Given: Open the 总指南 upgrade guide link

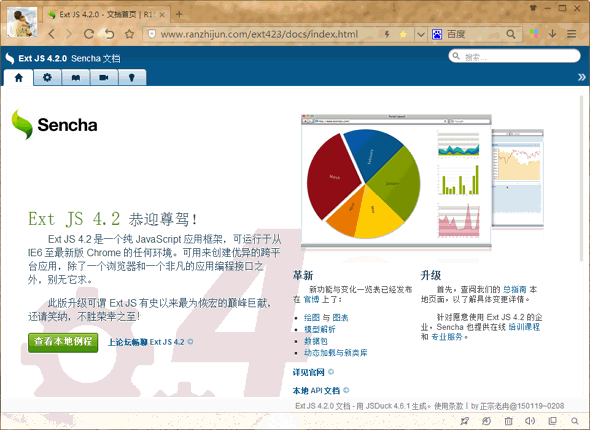Looking at the screenshot, I should [x=515, y=289].
